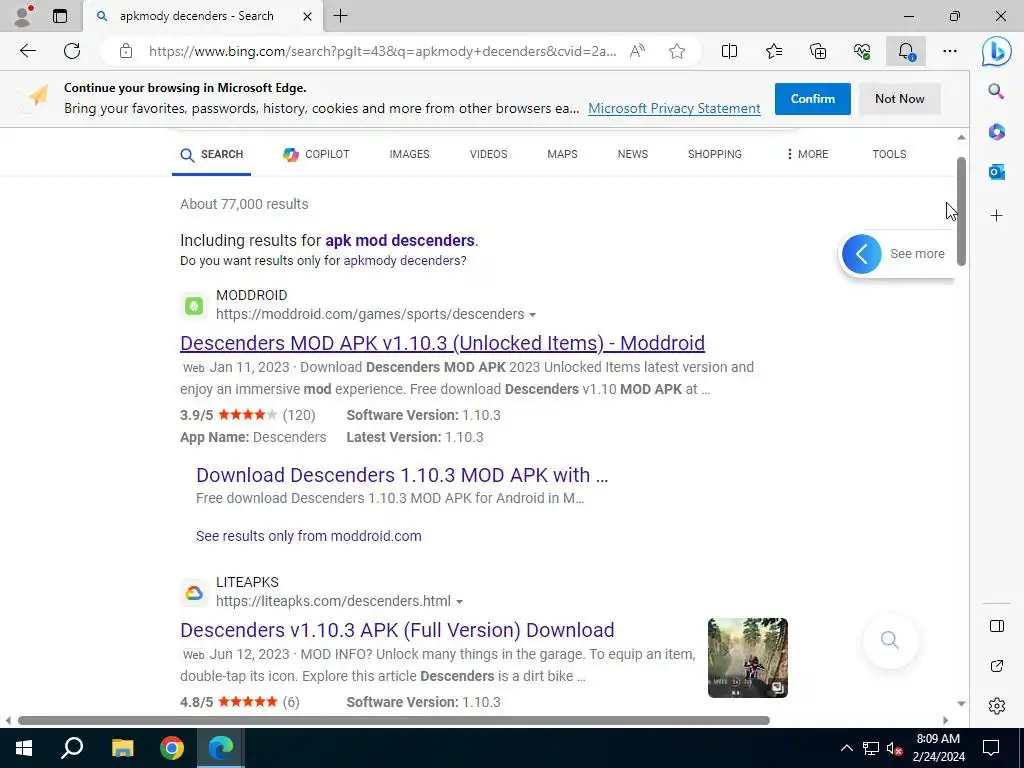This screenshot has width=1024, height=768.
Task: Select the SEARCH tab
Action: tap(212, 155)
